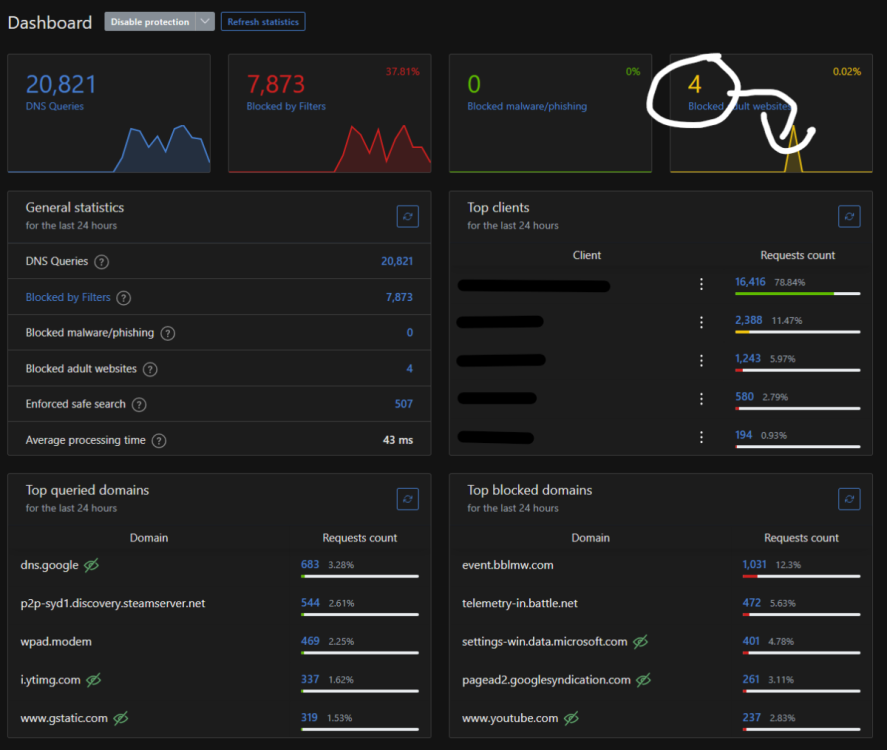
Task: Show help for Enforced safe search
Action: [139, 405]
